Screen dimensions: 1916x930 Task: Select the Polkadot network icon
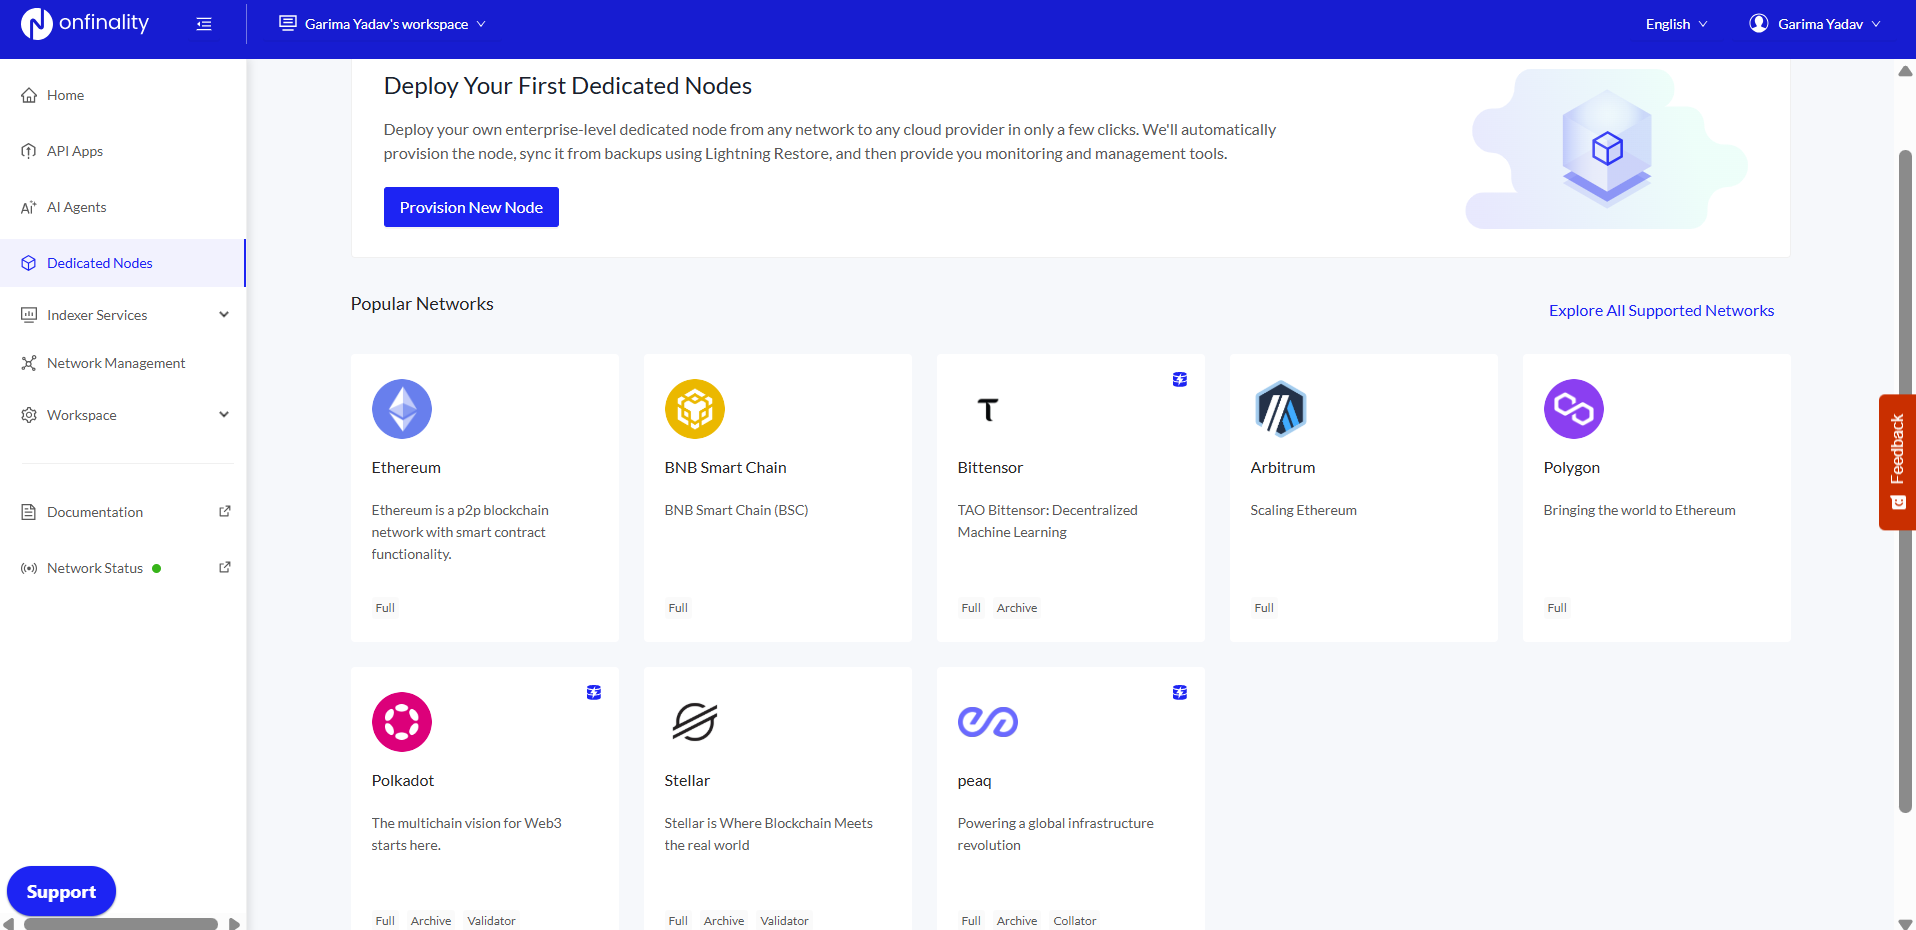pyautogui.click(x=401, y=721)
